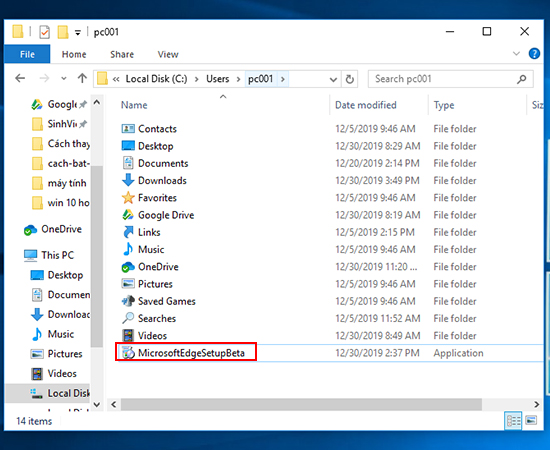
Task: Click the Music note icon in file list
Action: point(128,249)
